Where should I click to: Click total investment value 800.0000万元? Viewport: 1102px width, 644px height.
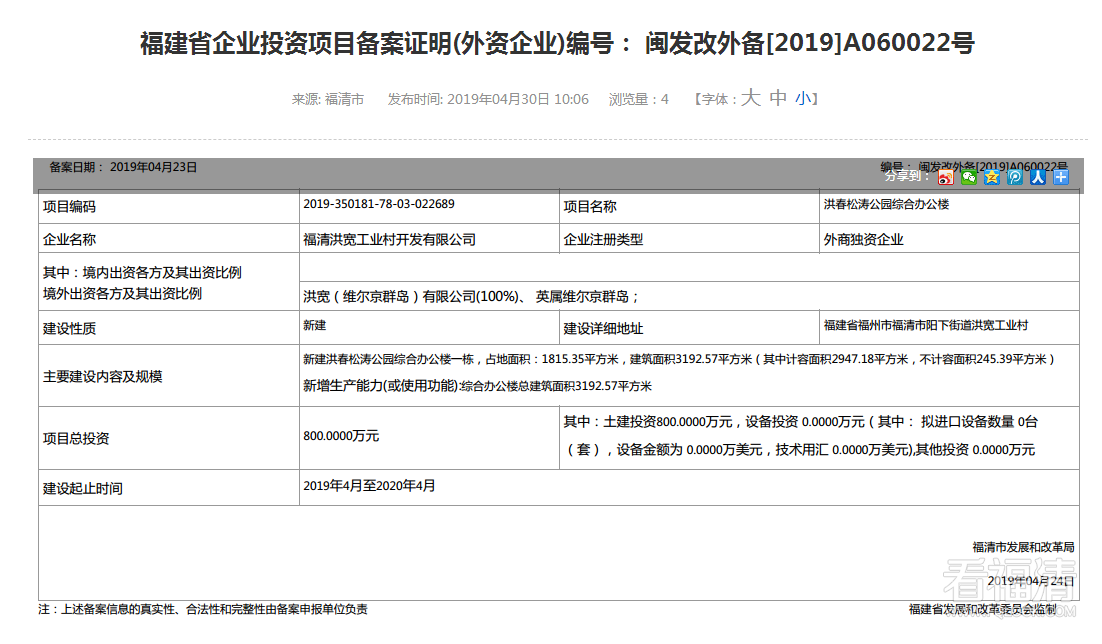click(x=341, y=436)
